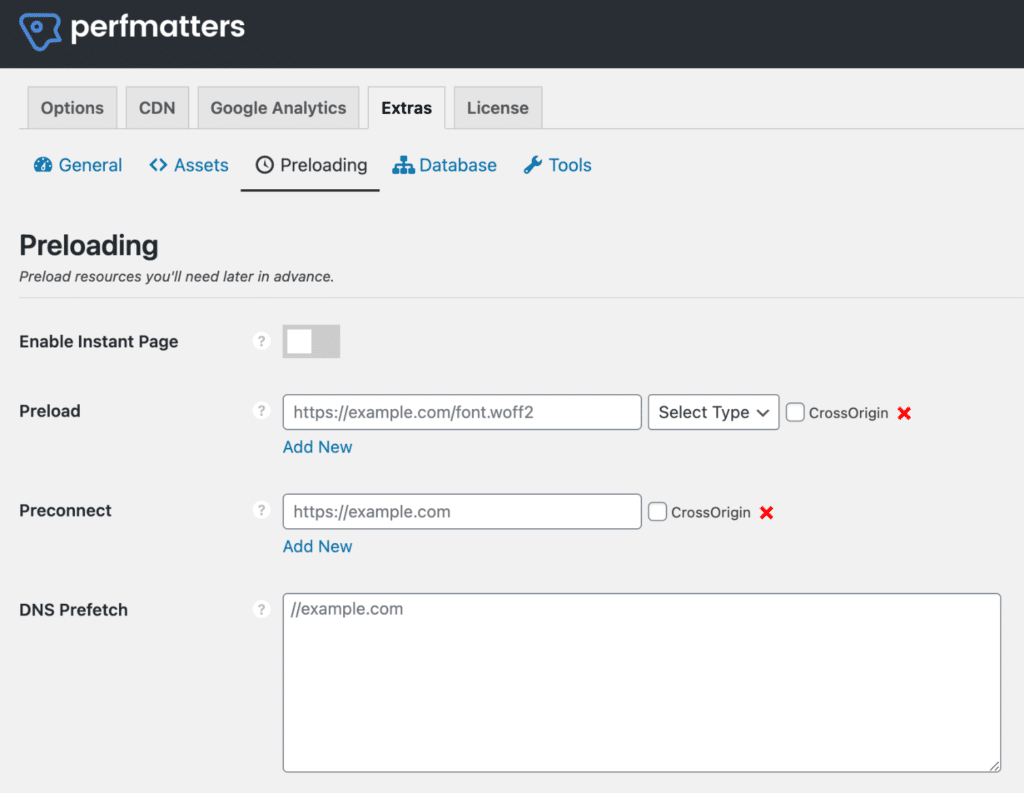Click inside the DNS Prefetch textarea
1024x793 pixels.
click(x=641, y=683)
